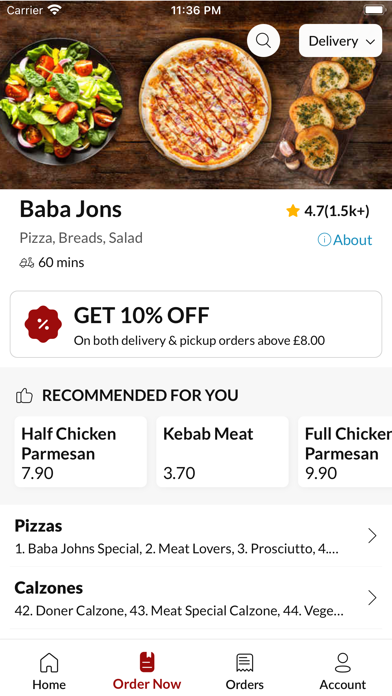This screenshot has height=696, width=392.
Task: Expand the Pizzas category chevron
Action: (372, 536)
